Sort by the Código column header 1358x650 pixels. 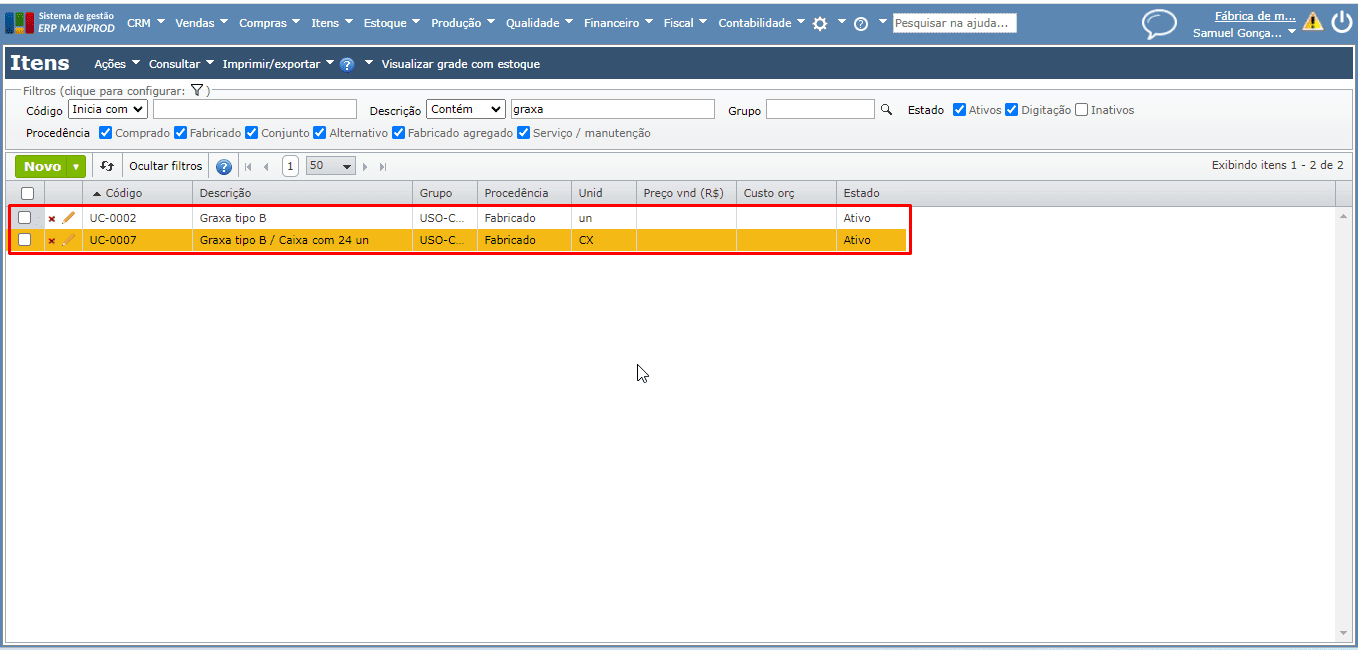[x=137, y=193]
